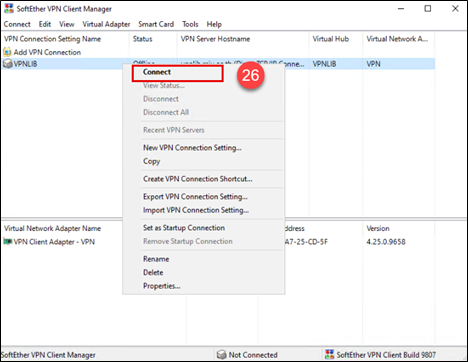
Task: Click the SoftEther app icon in title bar
Action: point(9,8)
